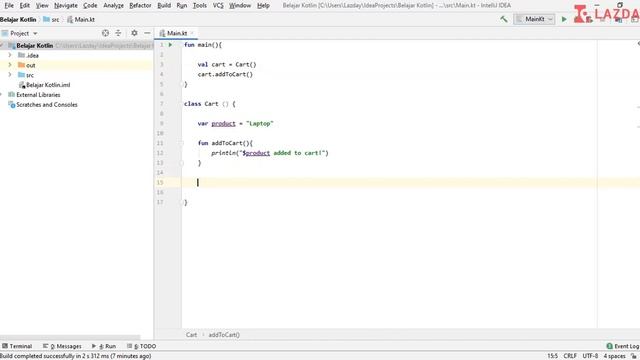Click Main.kt breadcrumb in navigation bar
The height and width of the screenshot is (360, 640).
pyautogui.click(x=81, y=20)
